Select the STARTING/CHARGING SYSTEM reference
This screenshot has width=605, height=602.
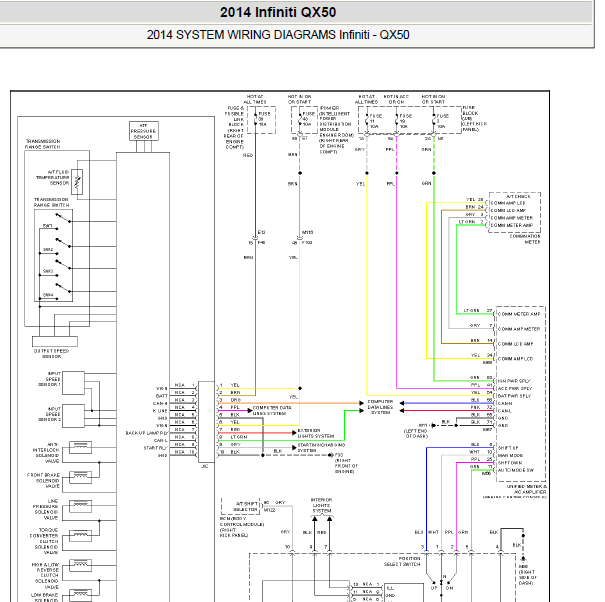click(321, 448)
